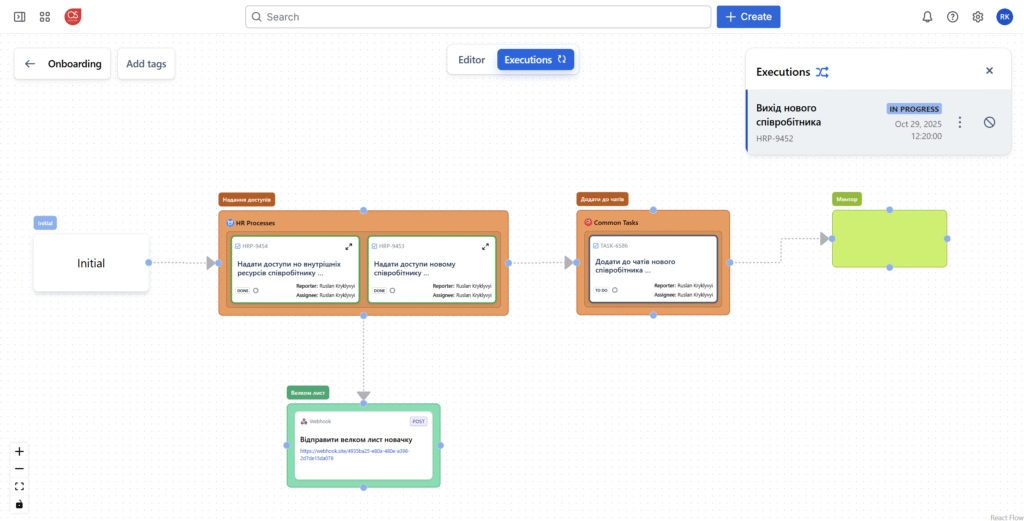Toggle the left sidebar panel icon
This screenshot has height=521, width=1024.
click(x=19, y=17)
